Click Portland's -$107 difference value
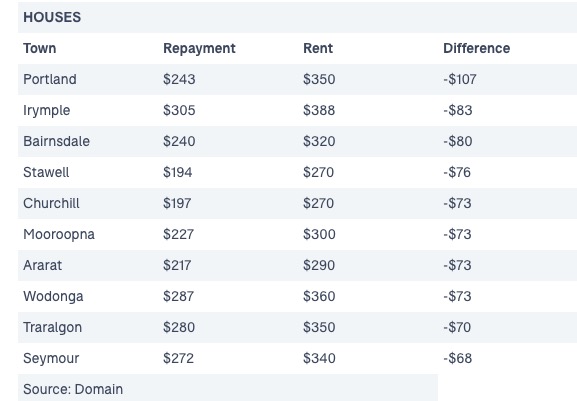577x401 pixels. pos(460,79)
